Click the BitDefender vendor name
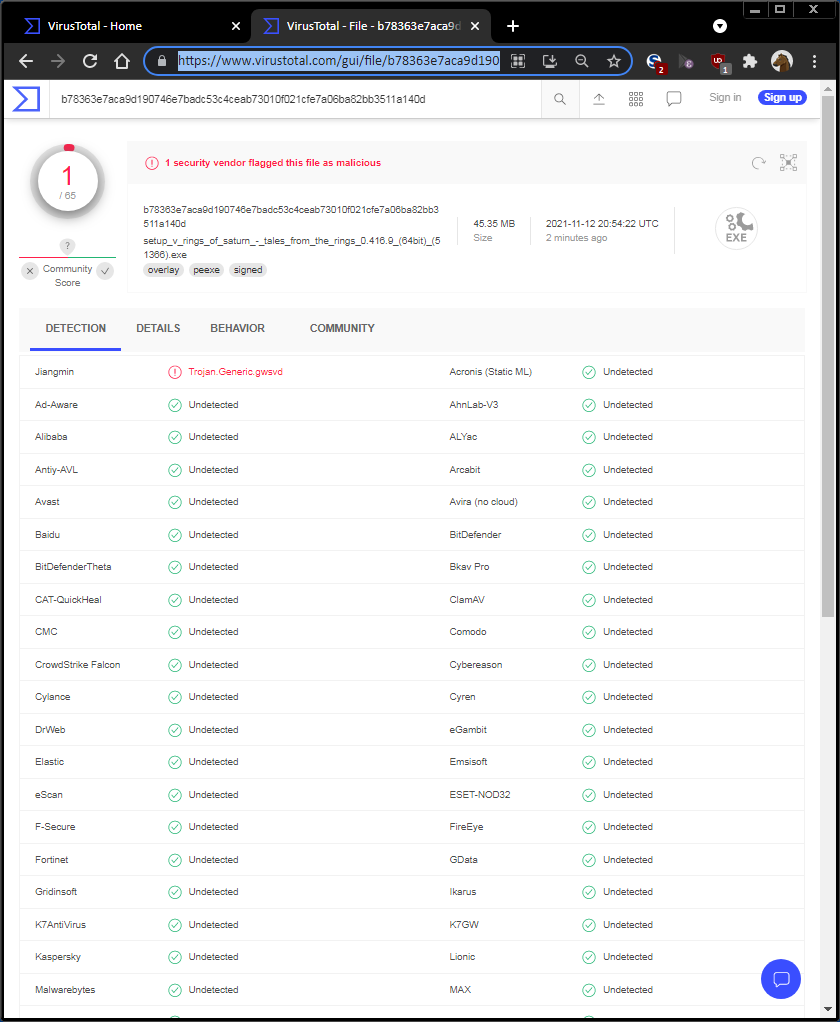The width and height of the screenshot is (840, 1022). [476, 535]
